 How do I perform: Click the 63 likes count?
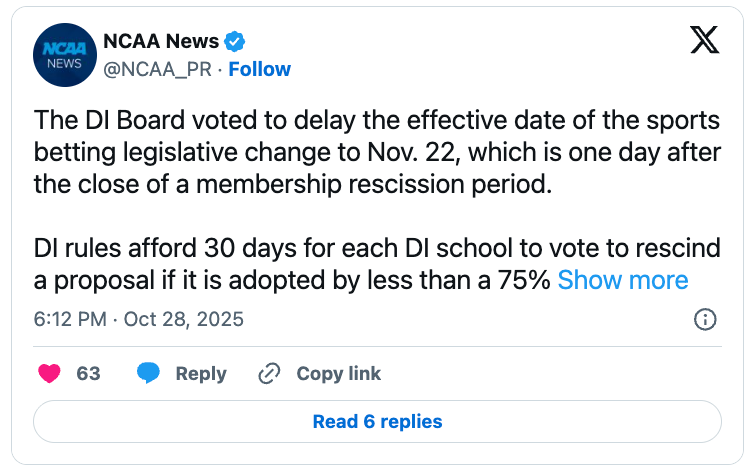click(x=88, y=374)
